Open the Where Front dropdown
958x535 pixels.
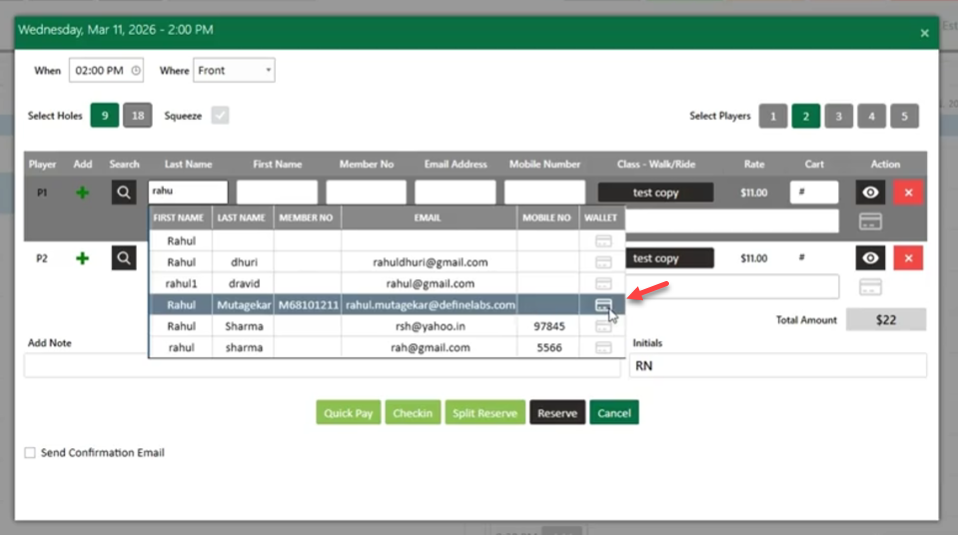(234, 70)
